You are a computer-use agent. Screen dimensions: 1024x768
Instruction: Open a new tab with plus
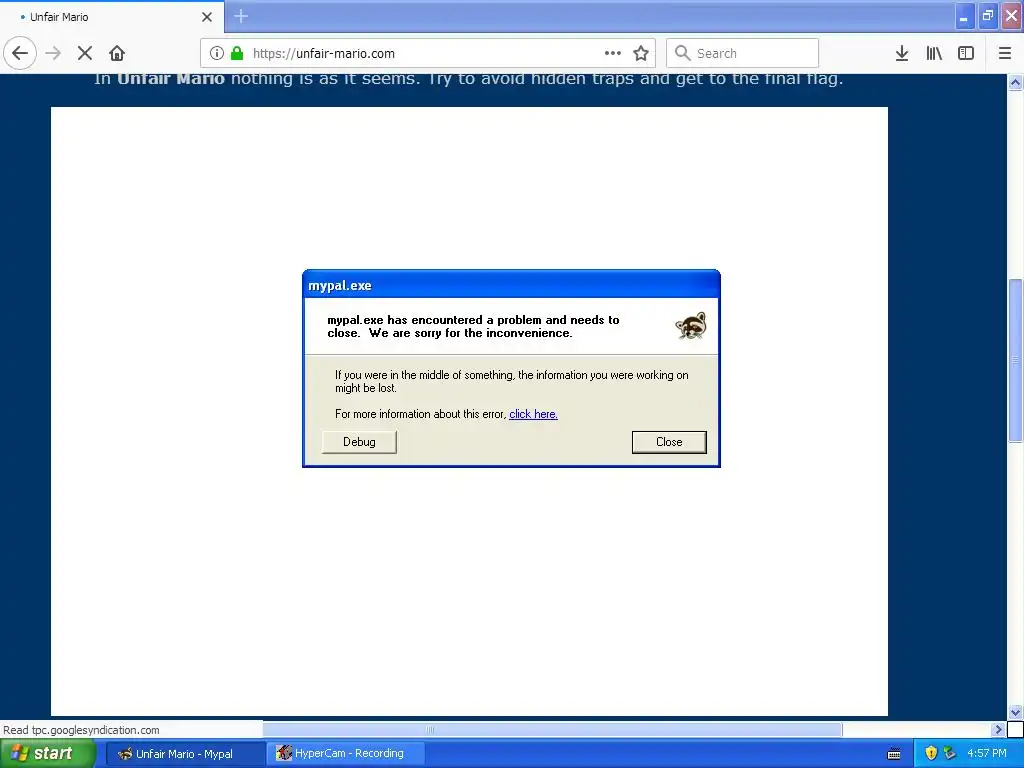tap(241, 16)
